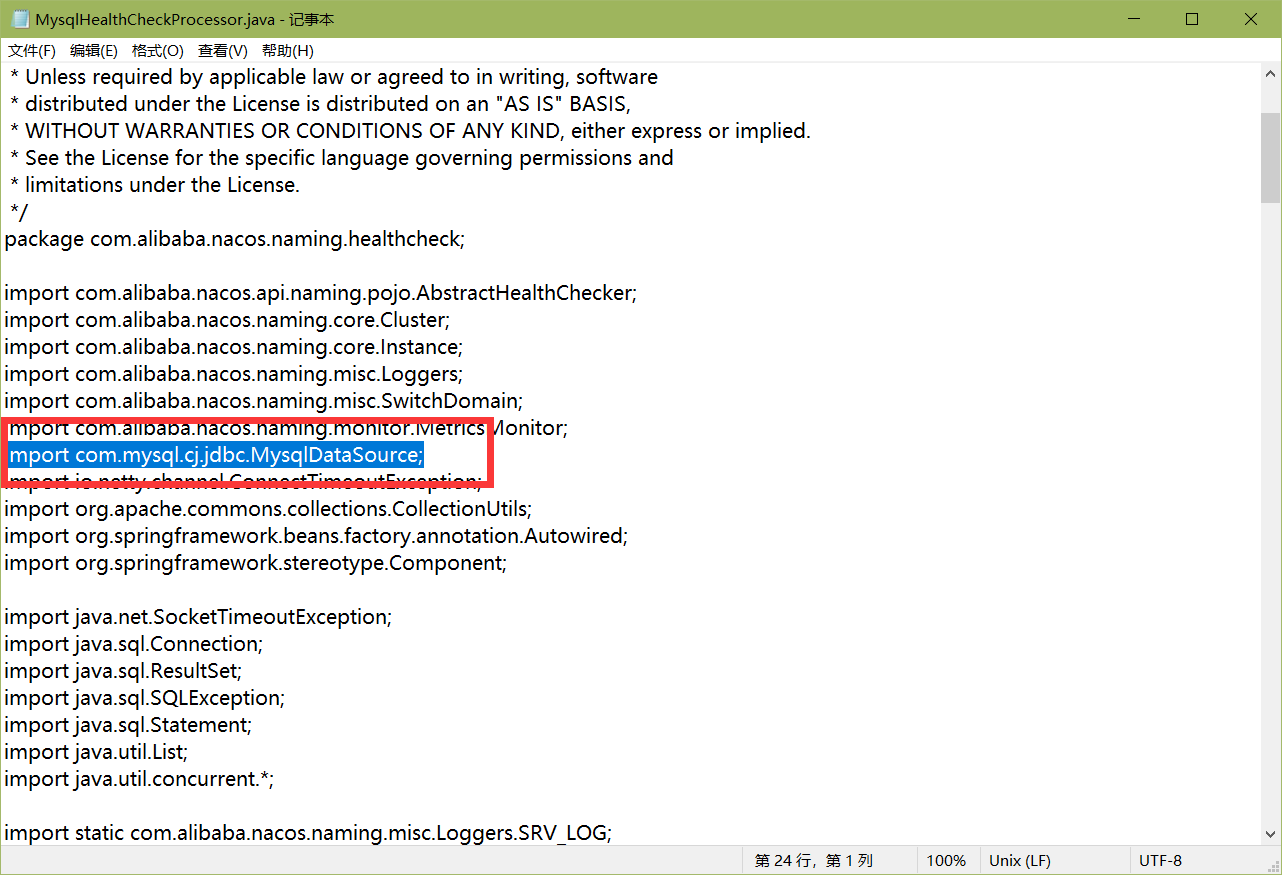Click the Unix (LF) status bar entry

1020,860
